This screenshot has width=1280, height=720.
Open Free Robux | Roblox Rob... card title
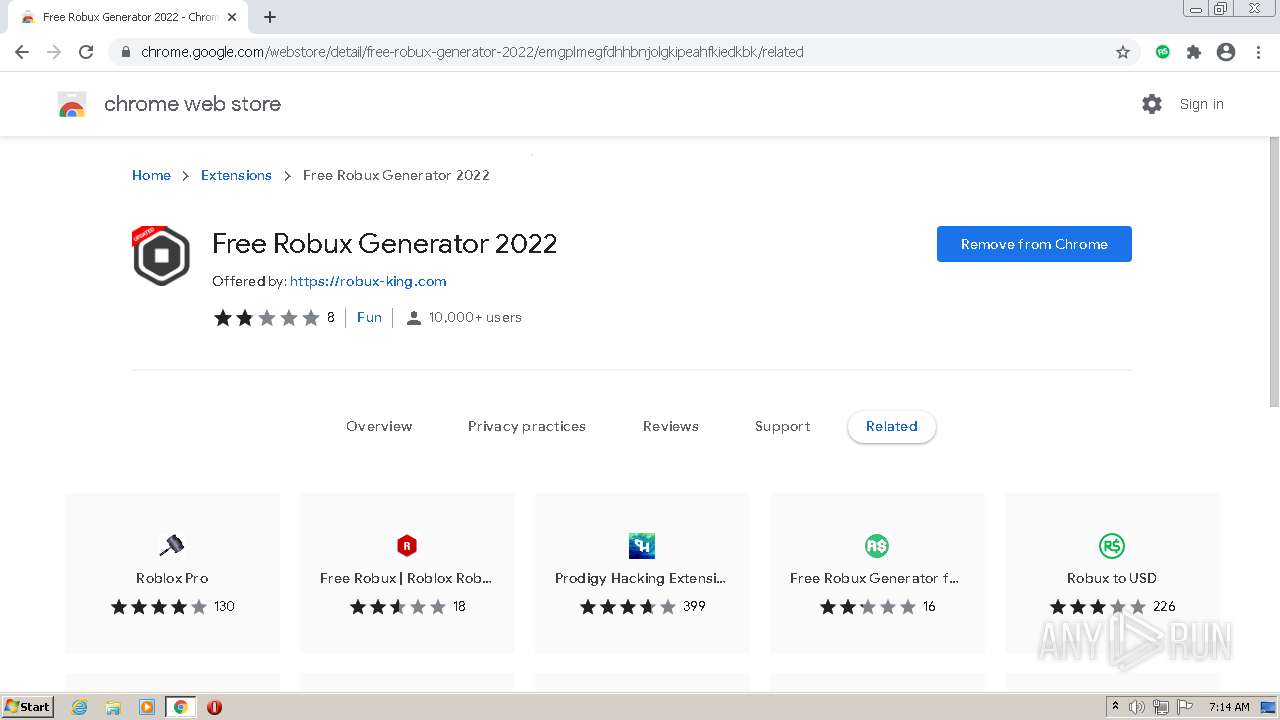[x=406, y=578]
